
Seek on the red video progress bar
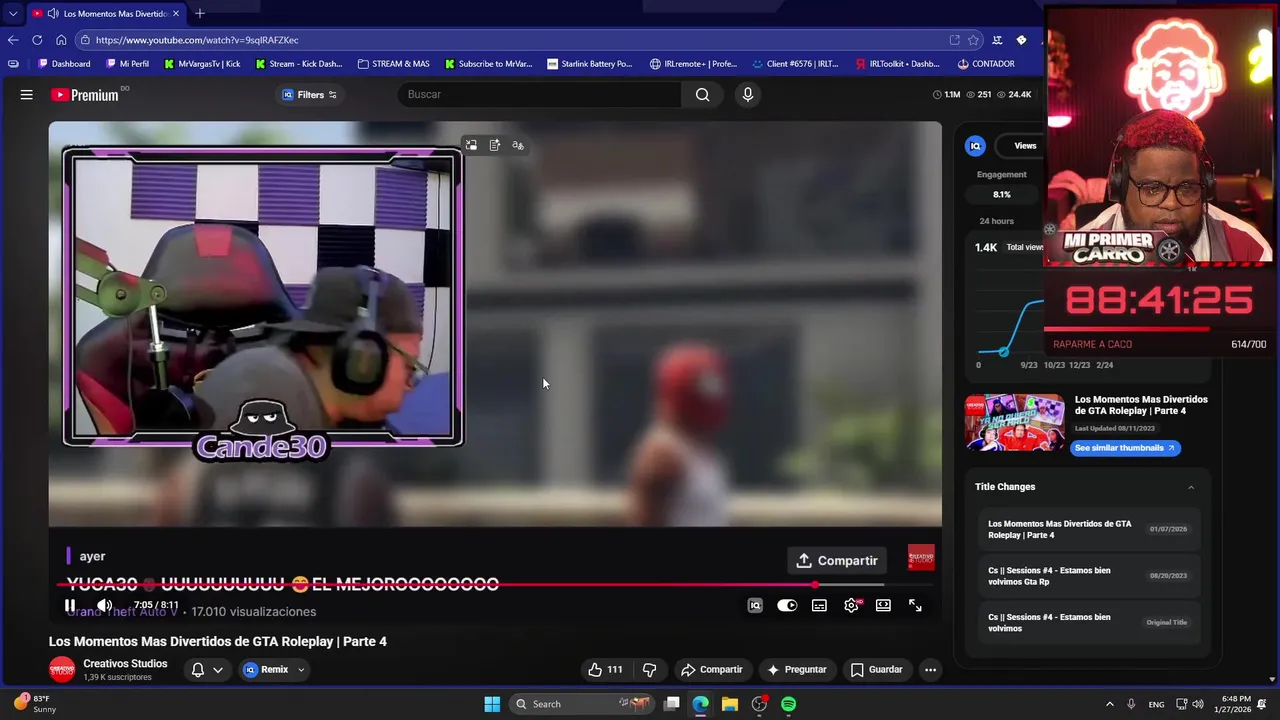coord(495,584)
